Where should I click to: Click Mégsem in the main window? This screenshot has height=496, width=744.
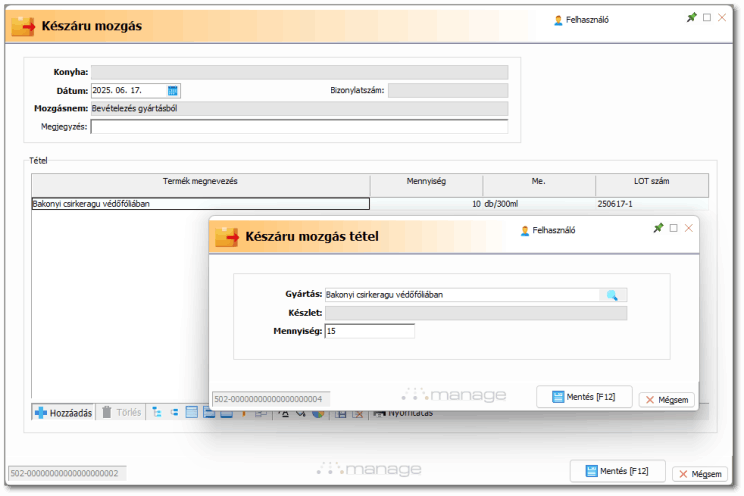700,474
